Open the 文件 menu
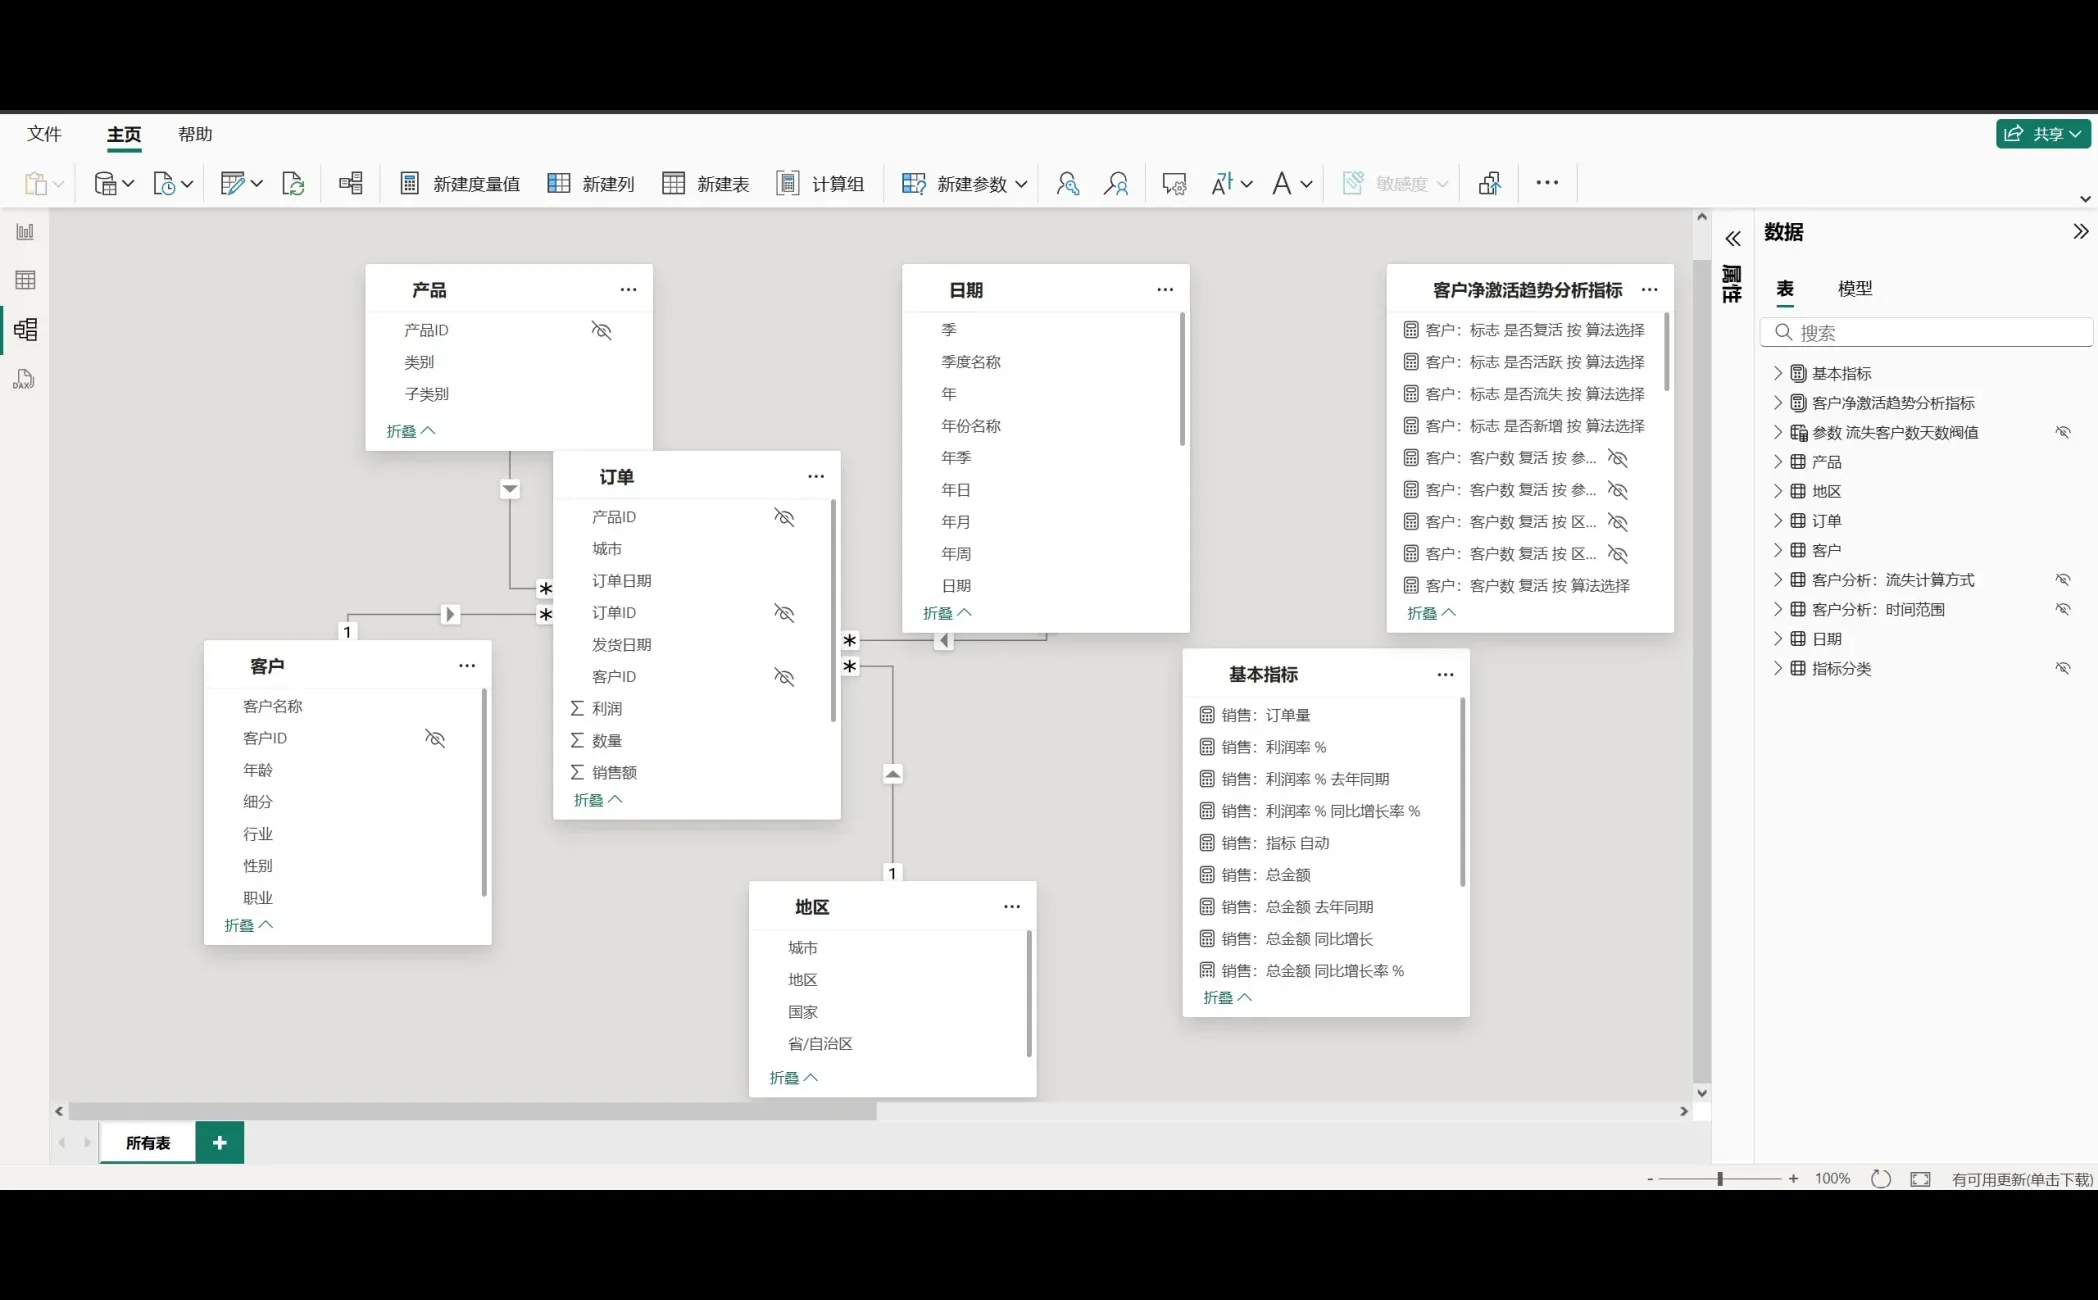Image resolution: width=2098 pixels, height=1300 pixels. [44, 134]
